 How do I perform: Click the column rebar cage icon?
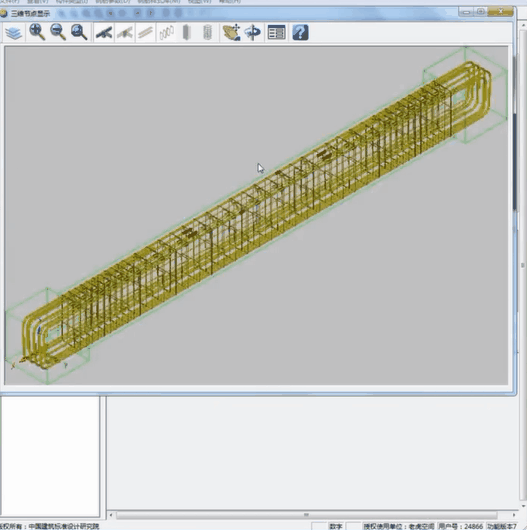point(207,33)
